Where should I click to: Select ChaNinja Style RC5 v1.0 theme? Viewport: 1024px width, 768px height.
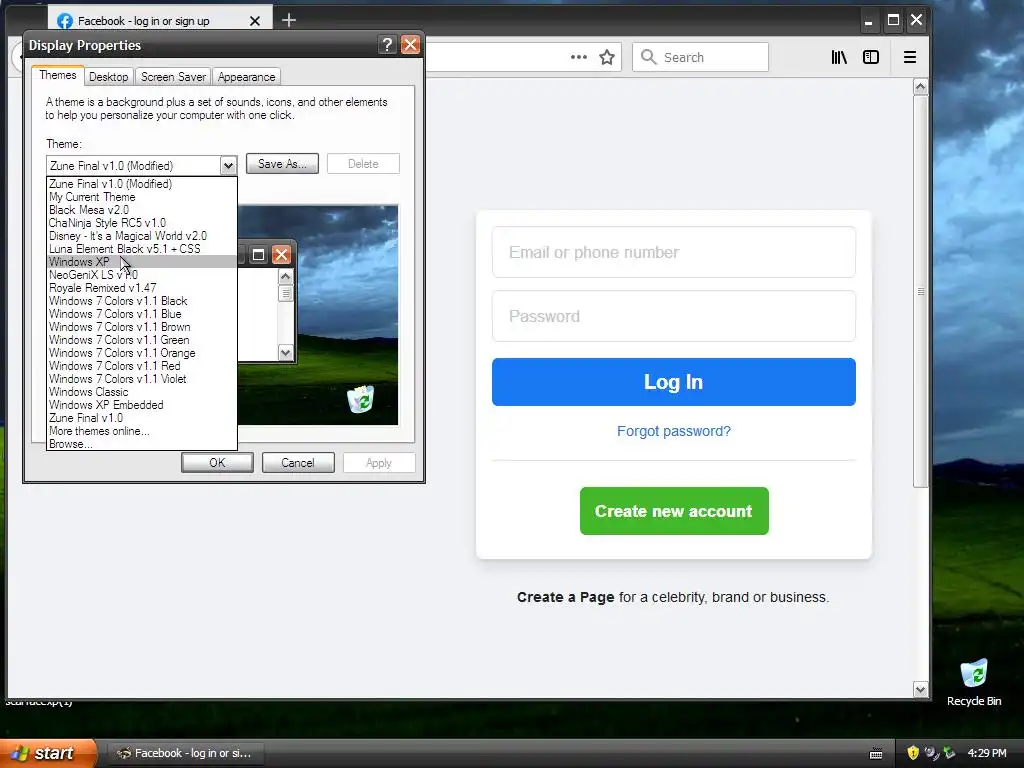(x=142, y=223)
